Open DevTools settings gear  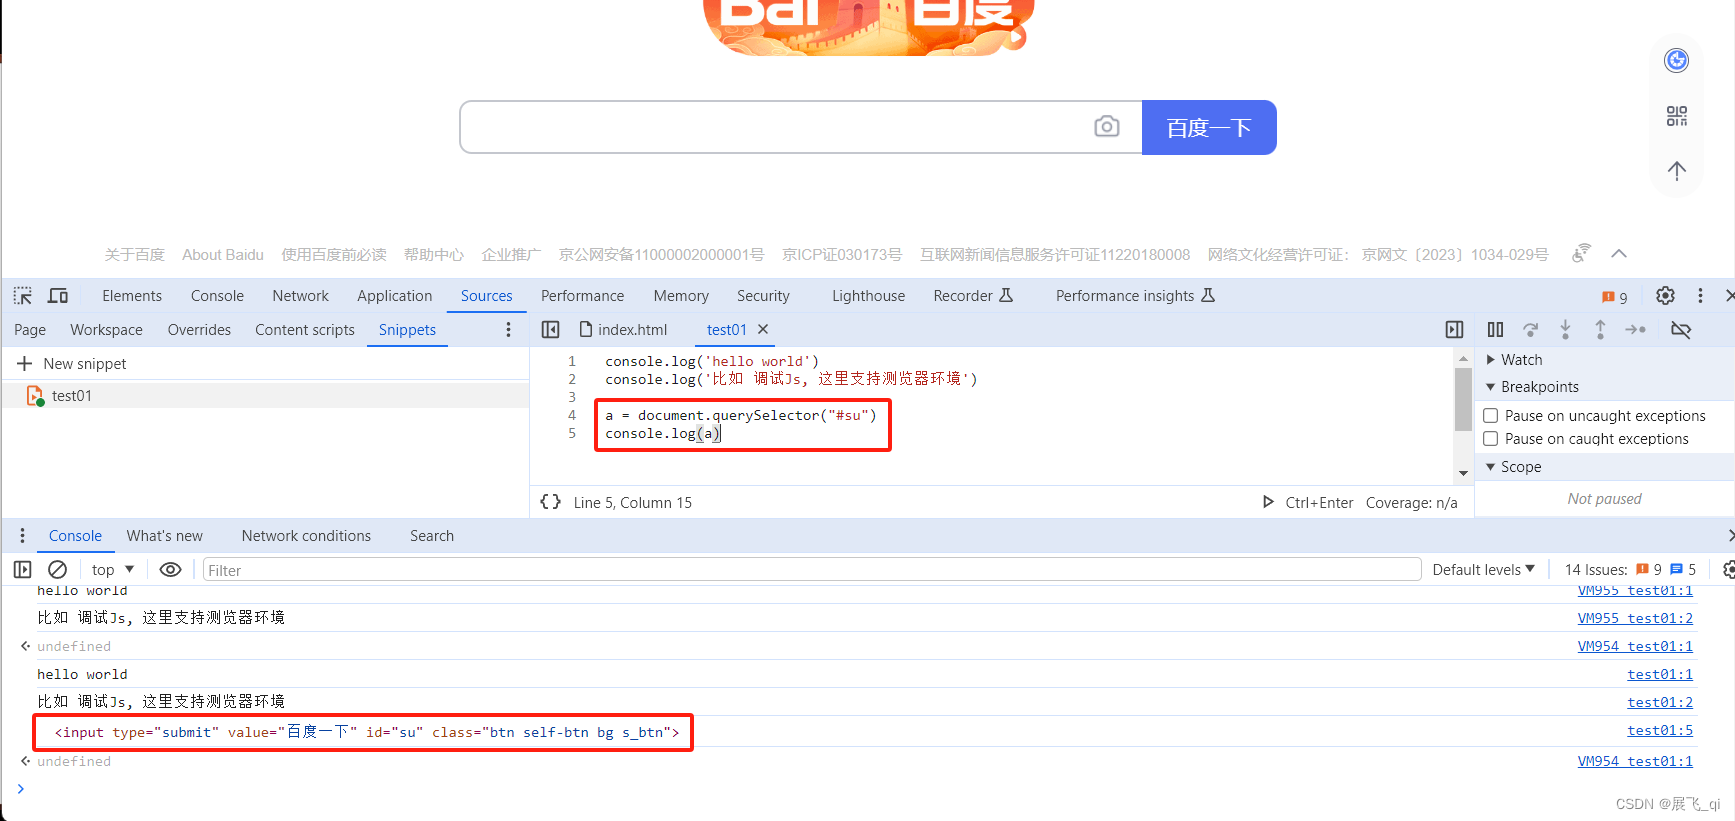(1665, 296)
